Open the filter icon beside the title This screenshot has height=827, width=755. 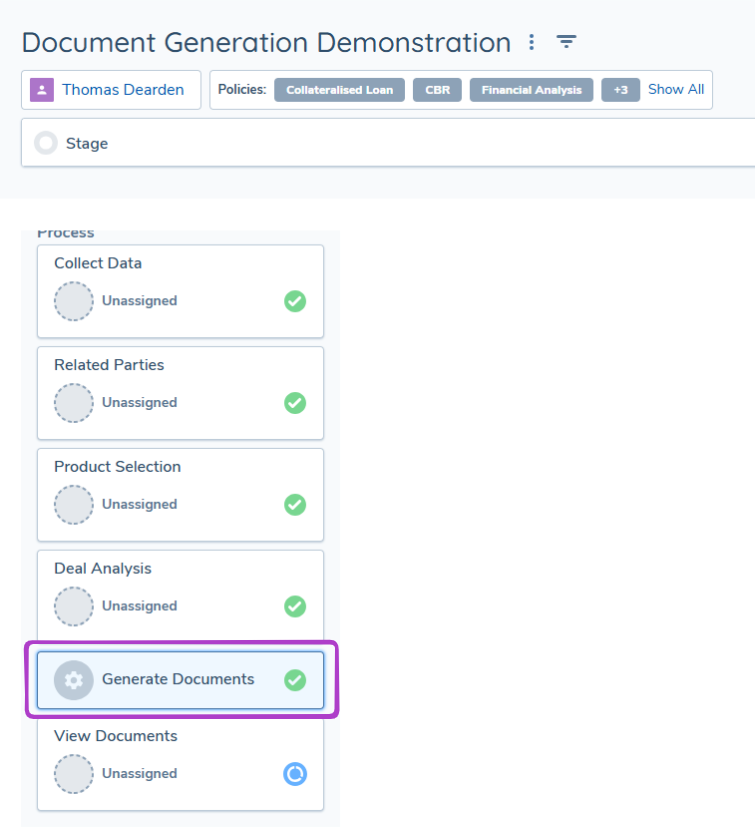click(566, 42)
